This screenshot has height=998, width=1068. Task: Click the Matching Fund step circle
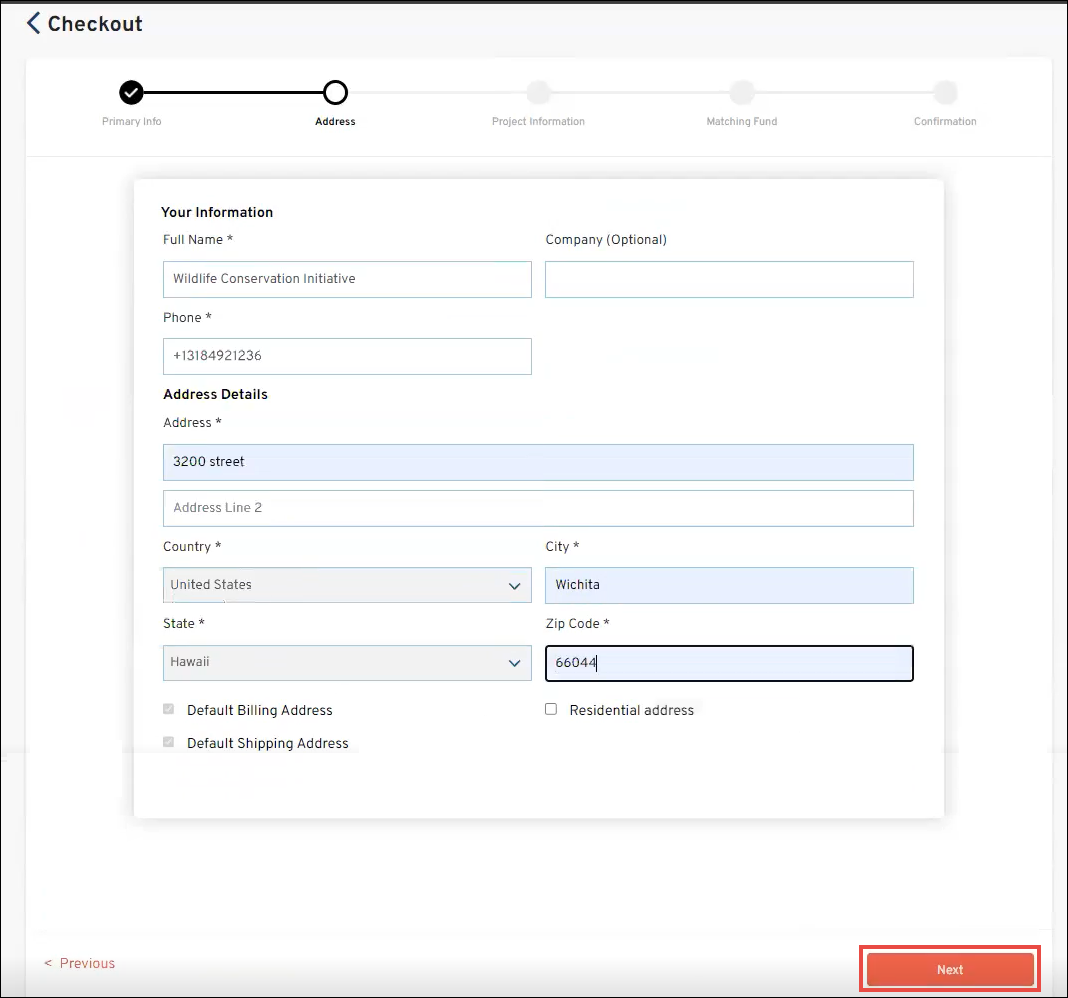click(x=741, y=93)
